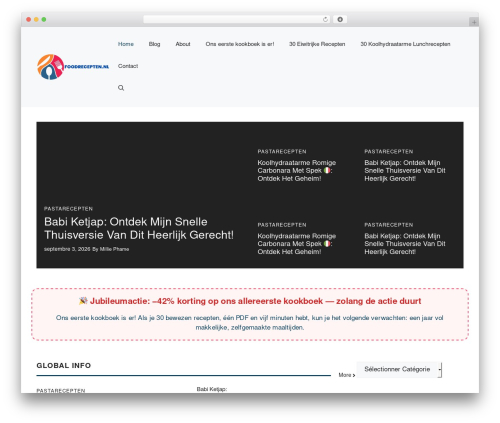The height and width of the screenshot is (423, 500).
Task: Click the 'septembre 3, 2026' post date
Action: pos(67,249)
